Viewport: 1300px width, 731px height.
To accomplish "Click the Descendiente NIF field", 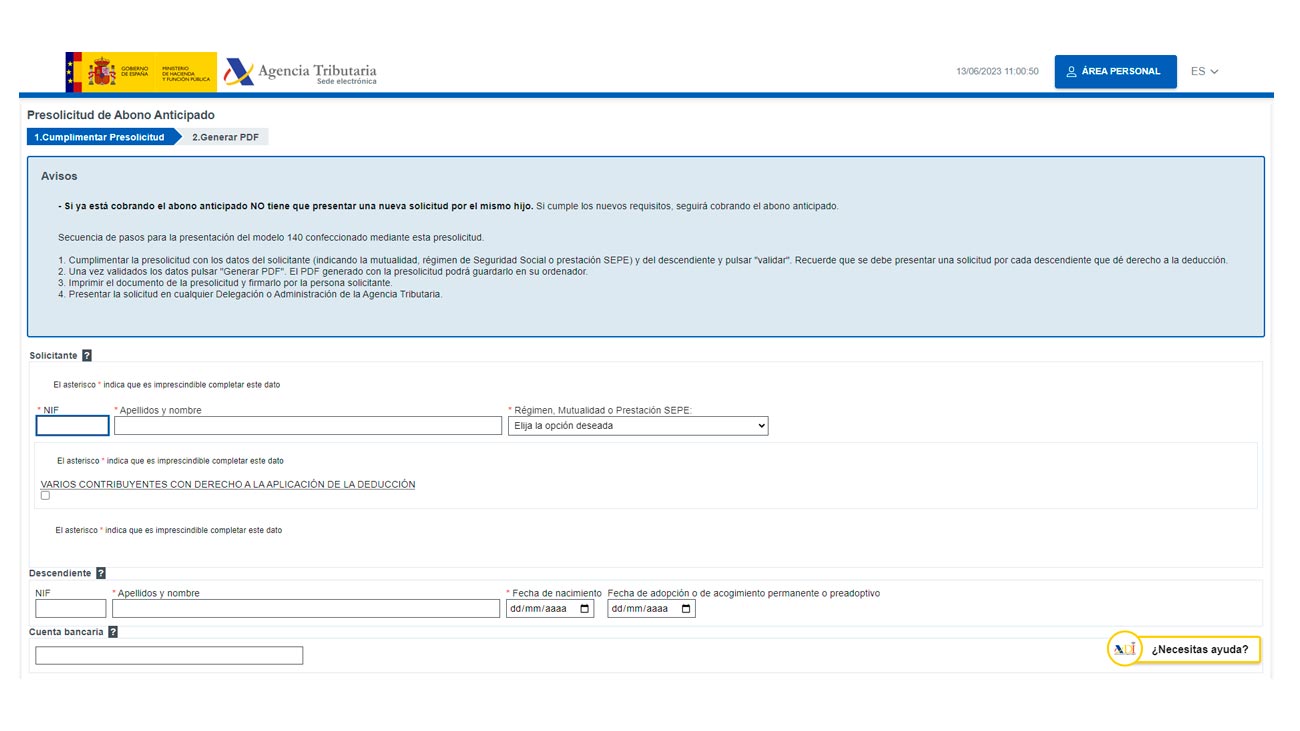I will coord(70,609).
